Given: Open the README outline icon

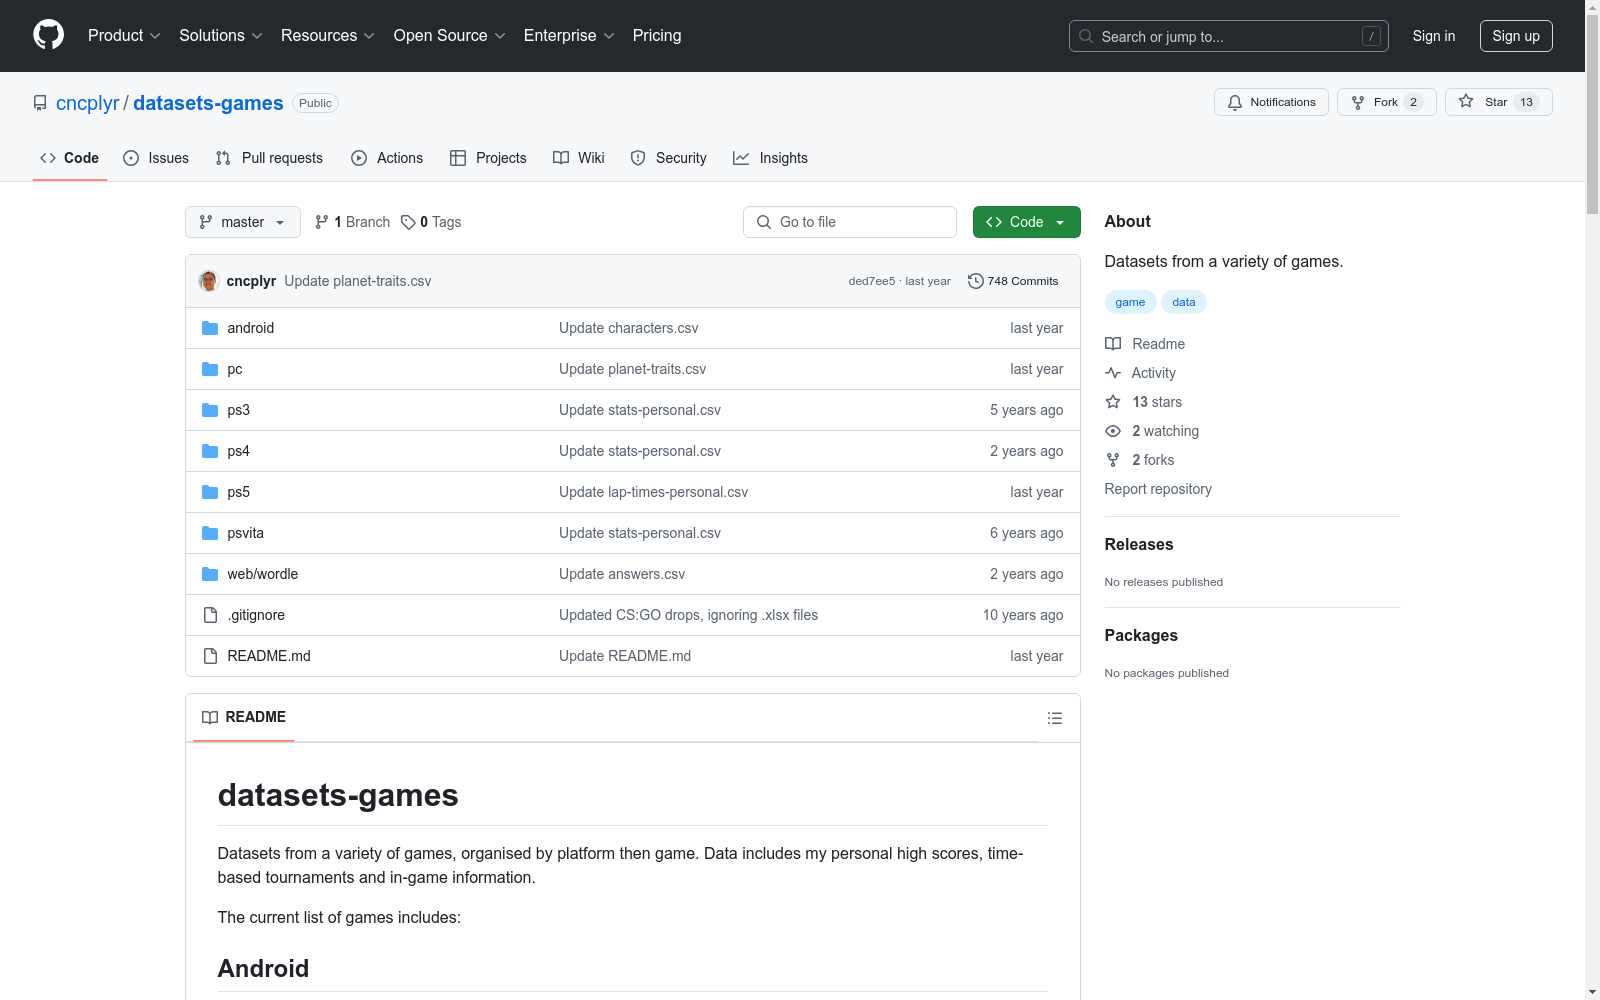Looking at the screenshot, I should click(x=1055, y=718).
